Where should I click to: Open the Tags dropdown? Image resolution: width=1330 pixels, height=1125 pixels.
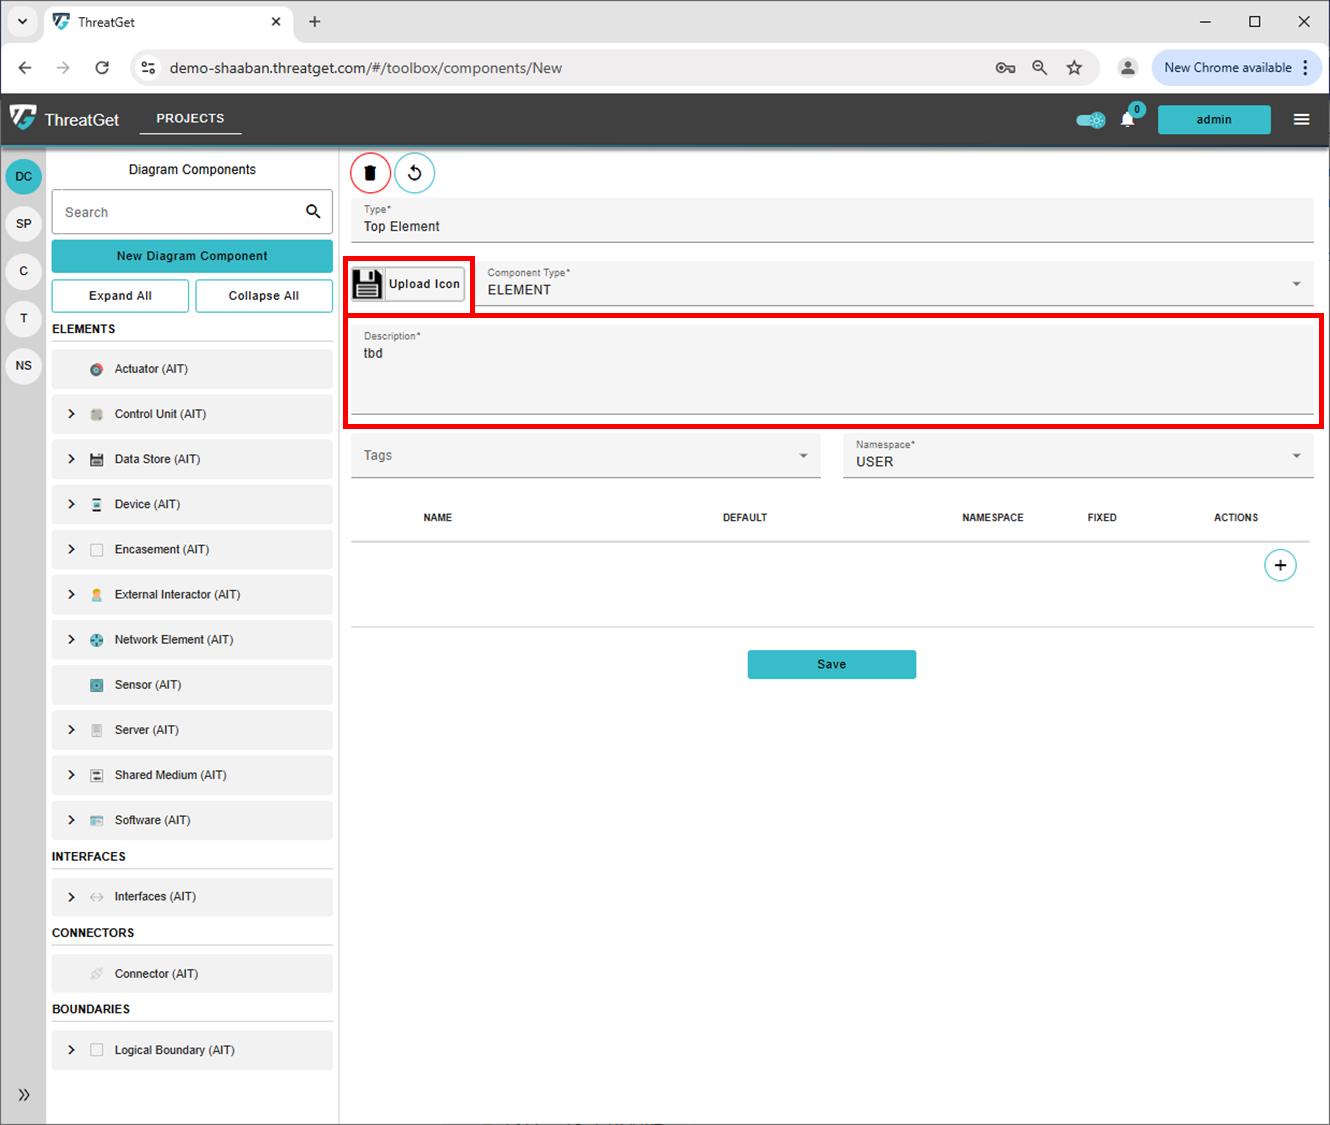coord(803,456)
